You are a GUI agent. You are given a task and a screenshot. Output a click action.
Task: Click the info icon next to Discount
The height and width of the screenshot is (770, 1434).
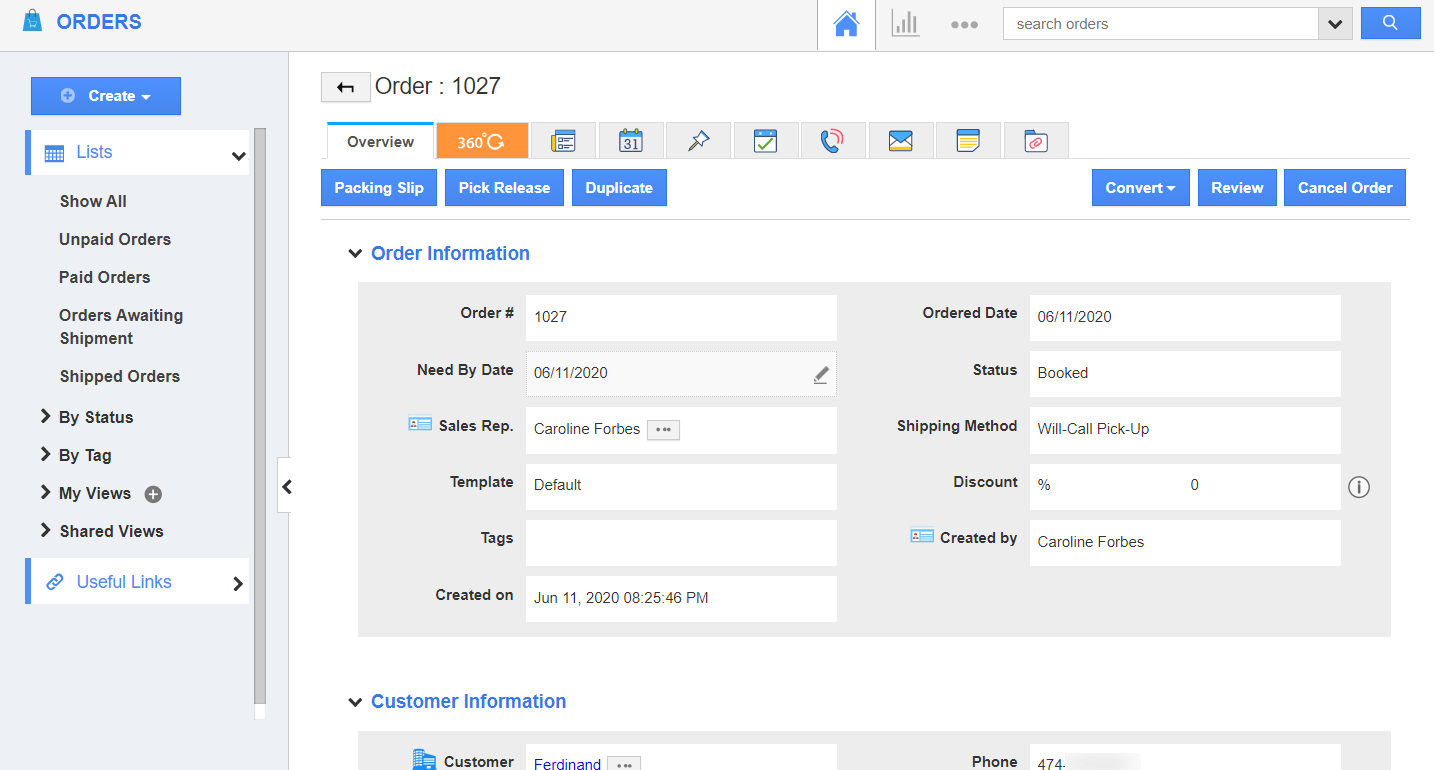click(x=1359, y=487)
